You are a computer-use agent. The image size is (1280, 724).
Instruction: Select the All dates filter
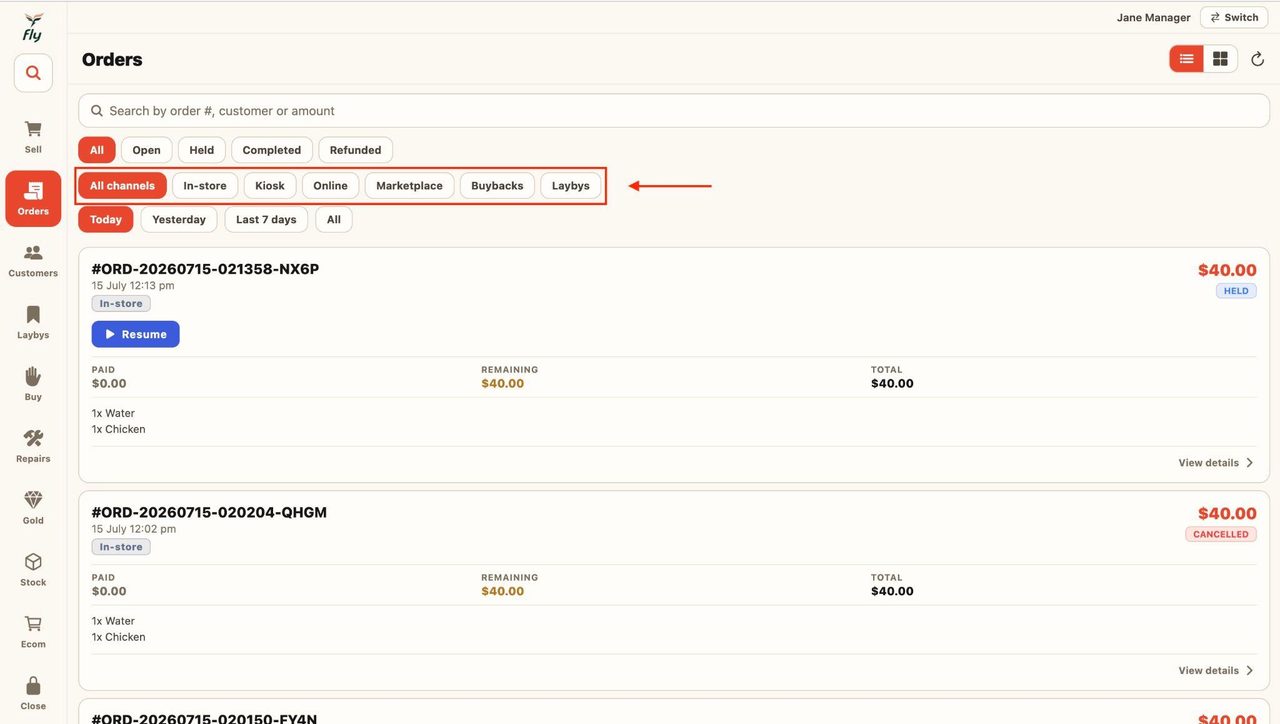pyautogui.click(x=334, y=220)
